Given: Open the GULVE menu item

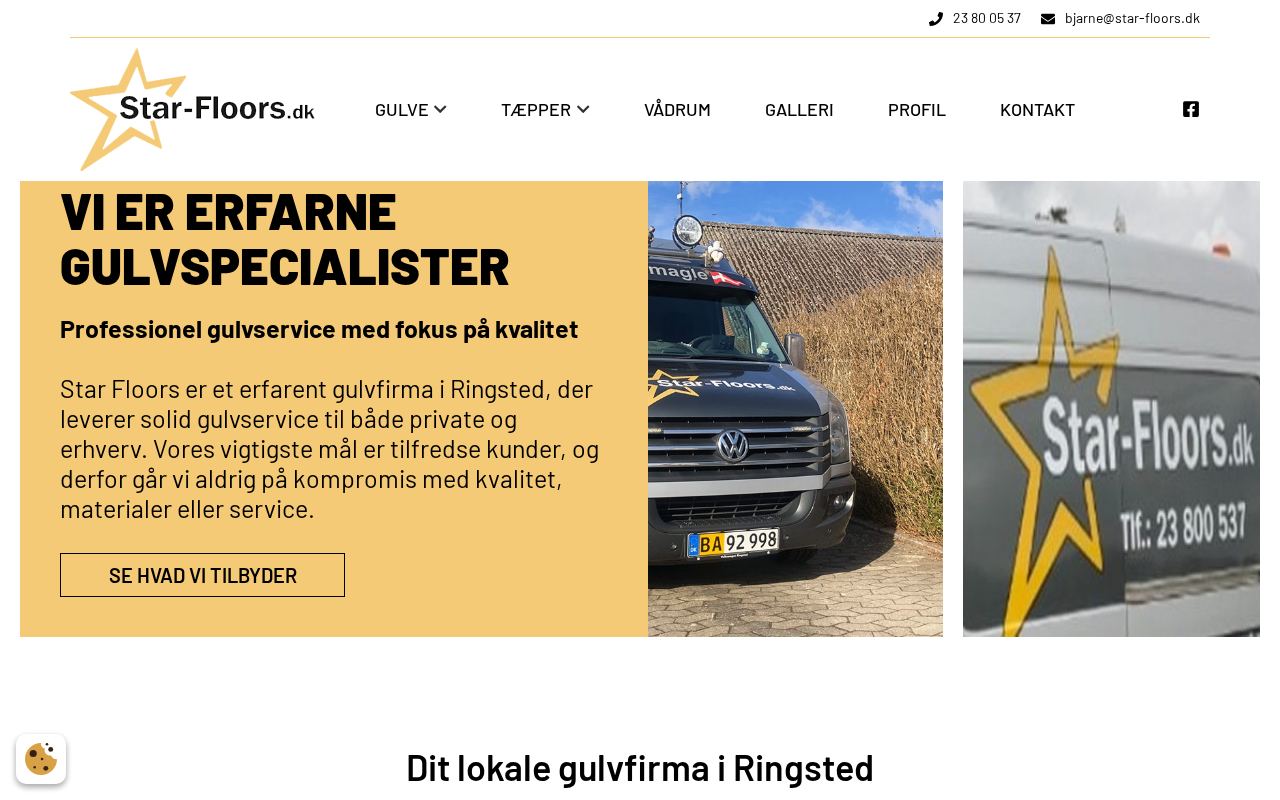Looking at the screenshot, I should pos(402,110).
